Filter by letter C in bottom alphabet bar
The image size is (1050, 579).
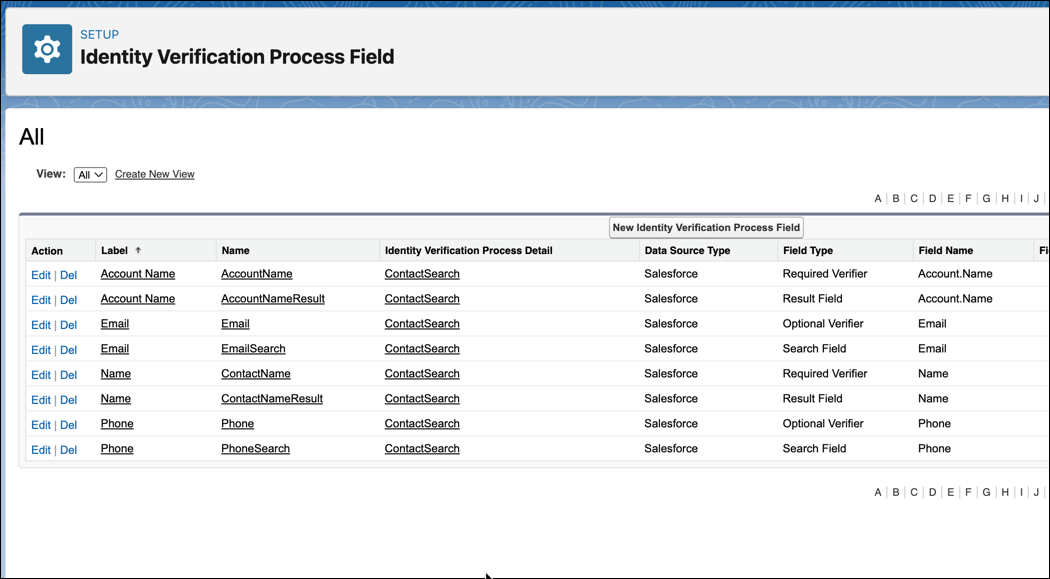coord(914,493)
